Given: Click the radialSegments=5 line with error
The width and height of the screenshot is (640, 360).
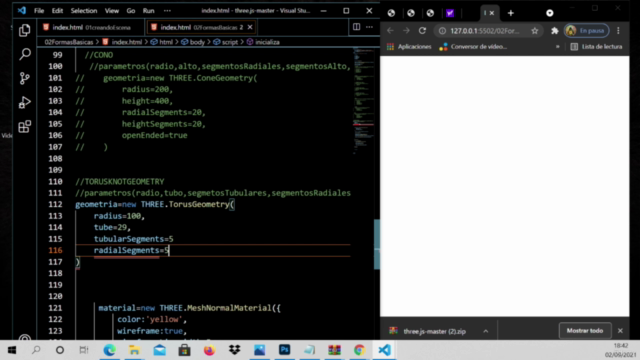Looking at the screenshot, I should 131,250.
